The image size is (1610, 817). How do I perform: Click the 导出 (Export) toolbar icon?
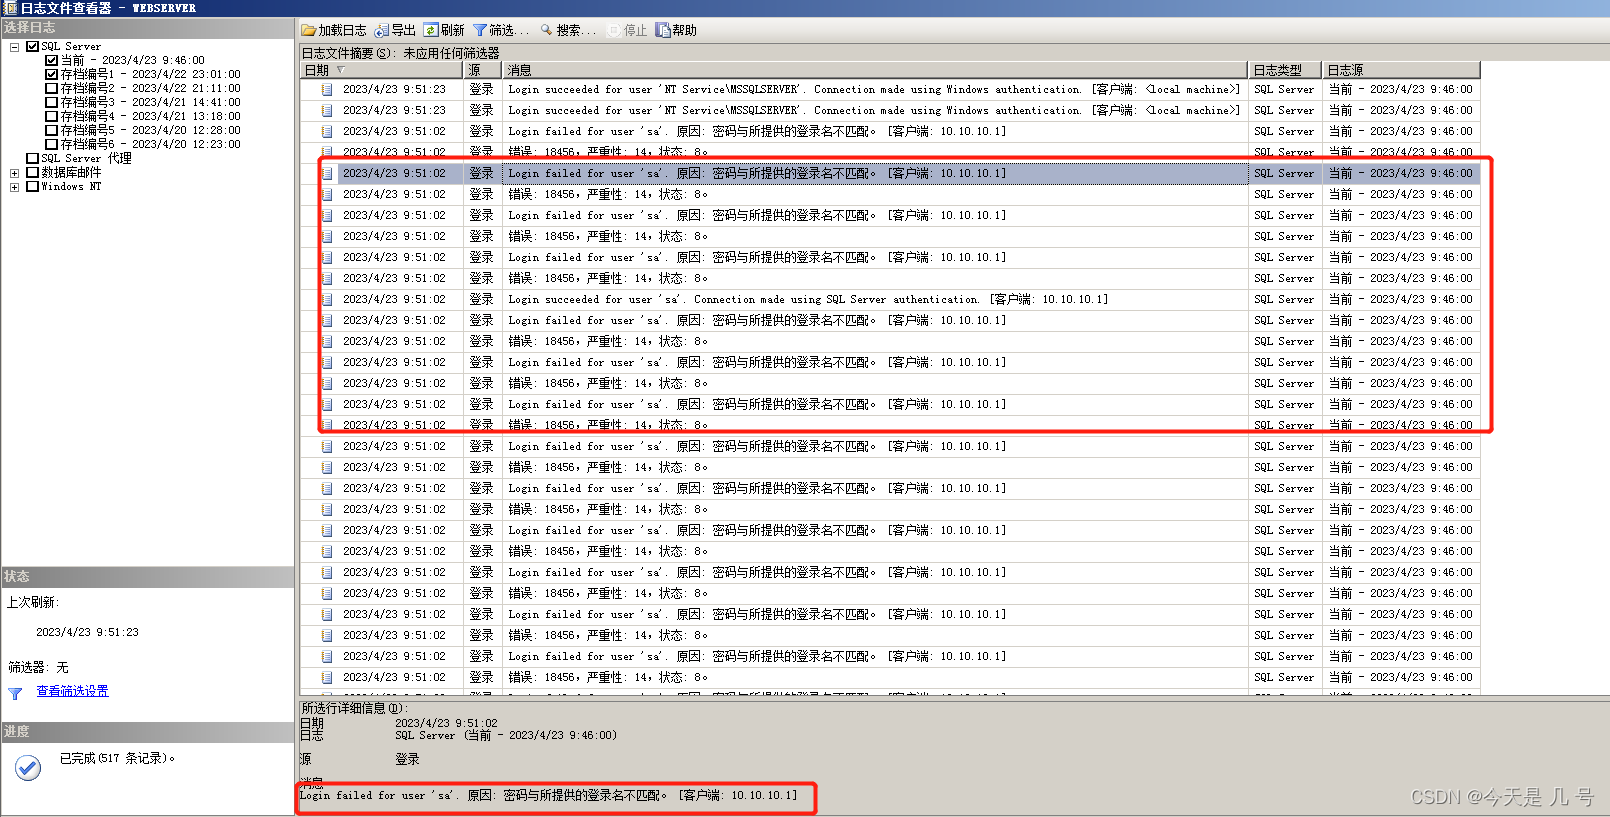pyautogui.click(x=382, y=30)
